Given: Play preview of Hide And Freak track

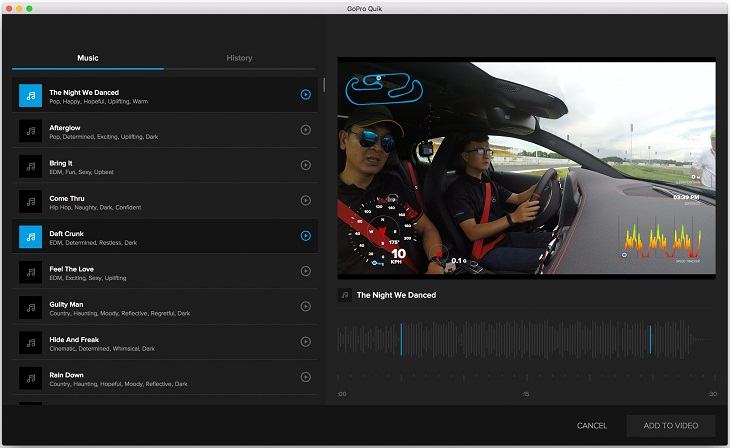Looking at the screenshot, I should [305, 342].
